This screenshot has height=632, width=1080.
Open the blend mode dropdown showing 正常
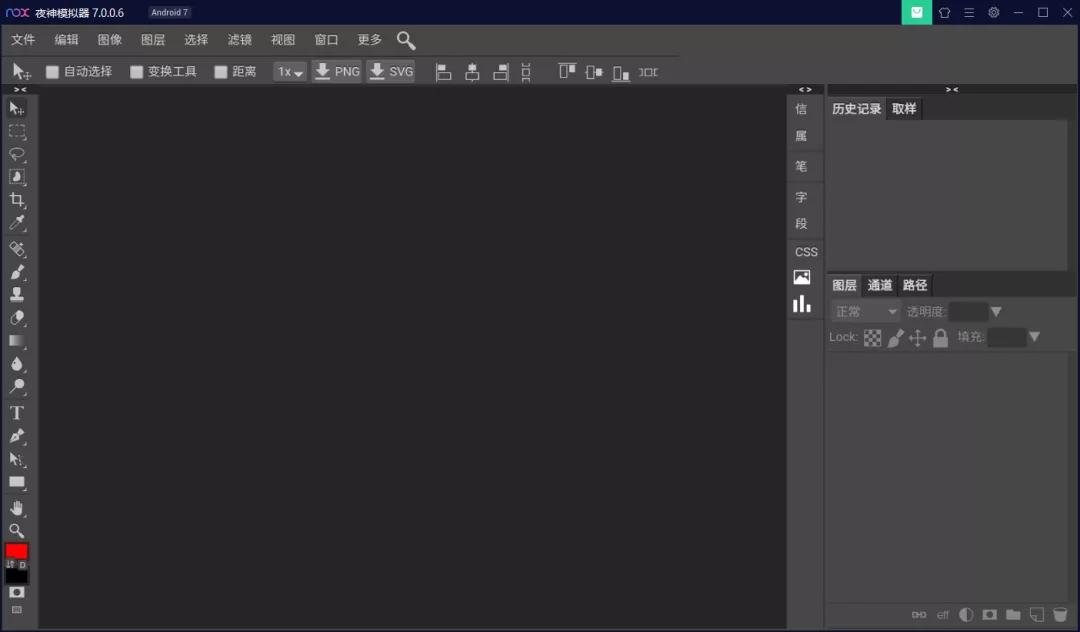864,311
